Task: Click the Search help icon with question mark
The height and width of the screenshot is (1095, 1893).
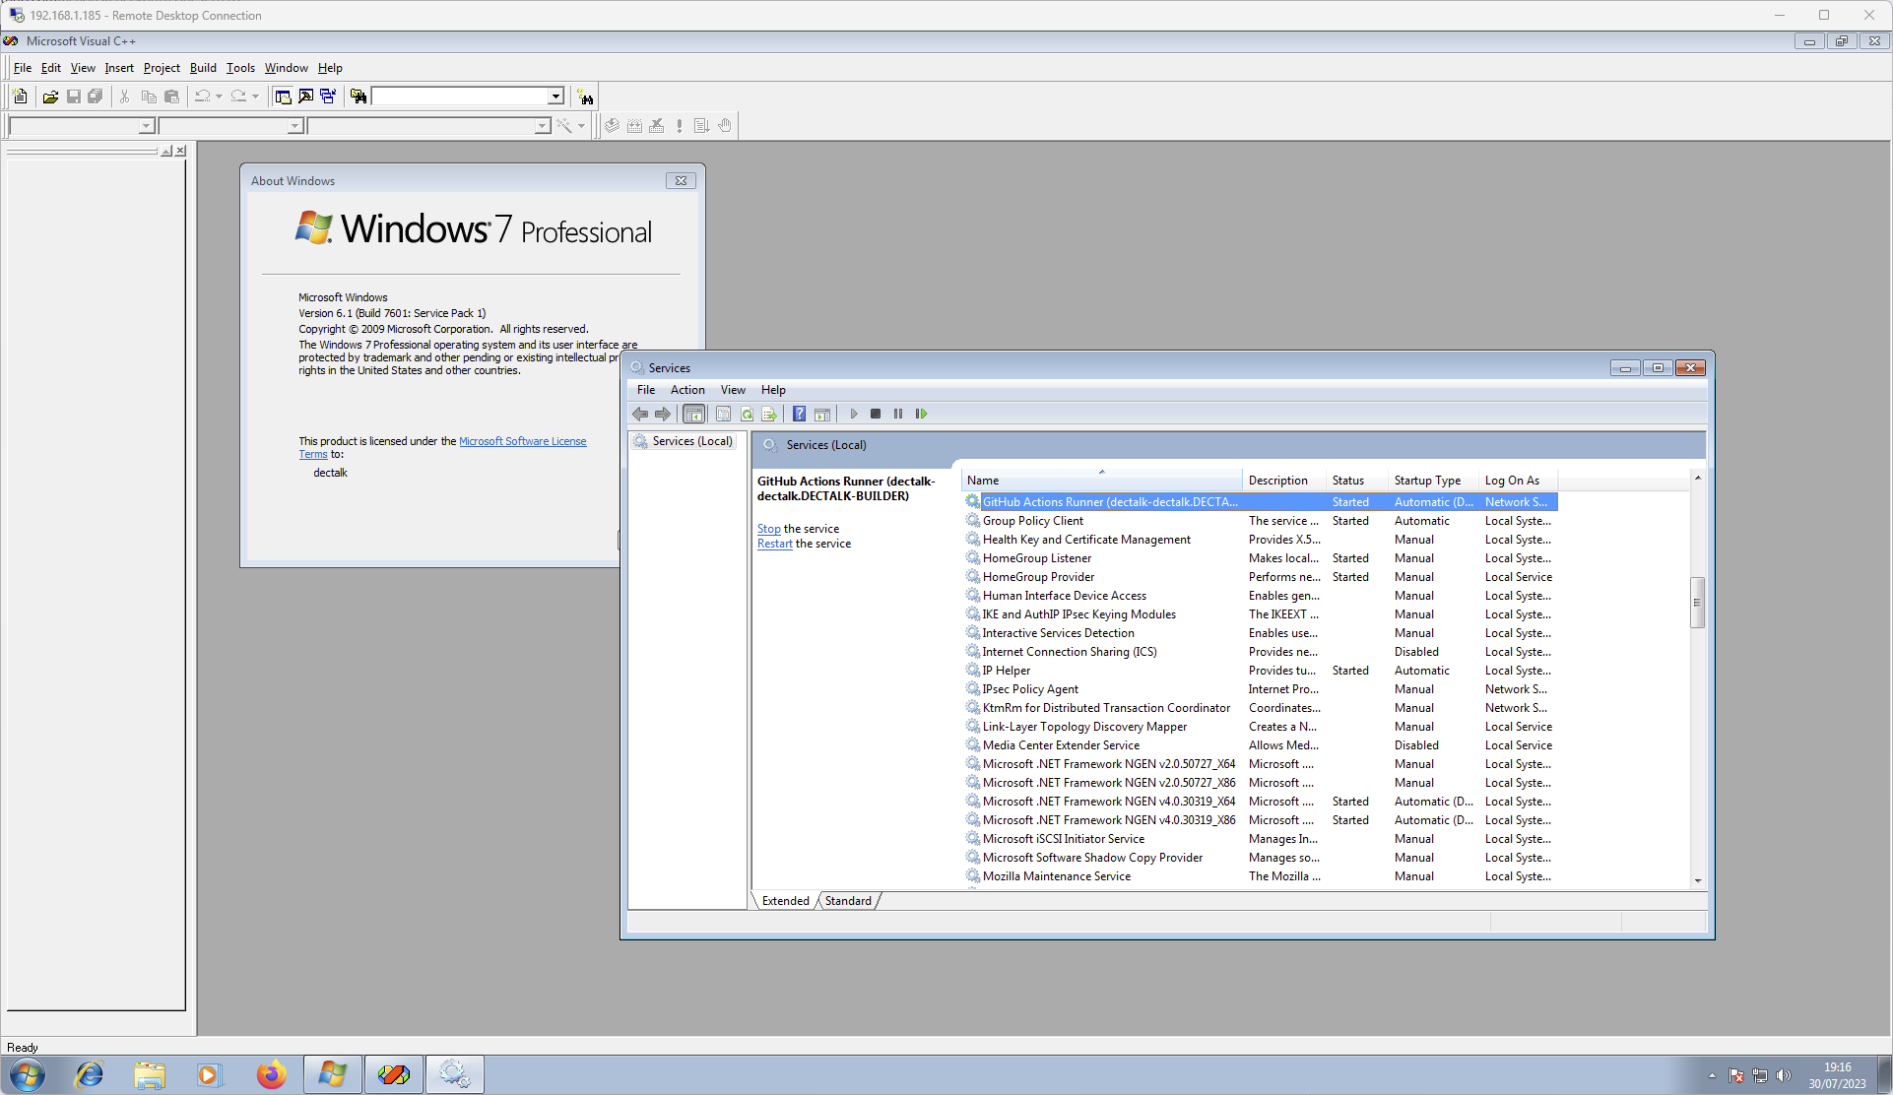Action: tap(586, 97)
